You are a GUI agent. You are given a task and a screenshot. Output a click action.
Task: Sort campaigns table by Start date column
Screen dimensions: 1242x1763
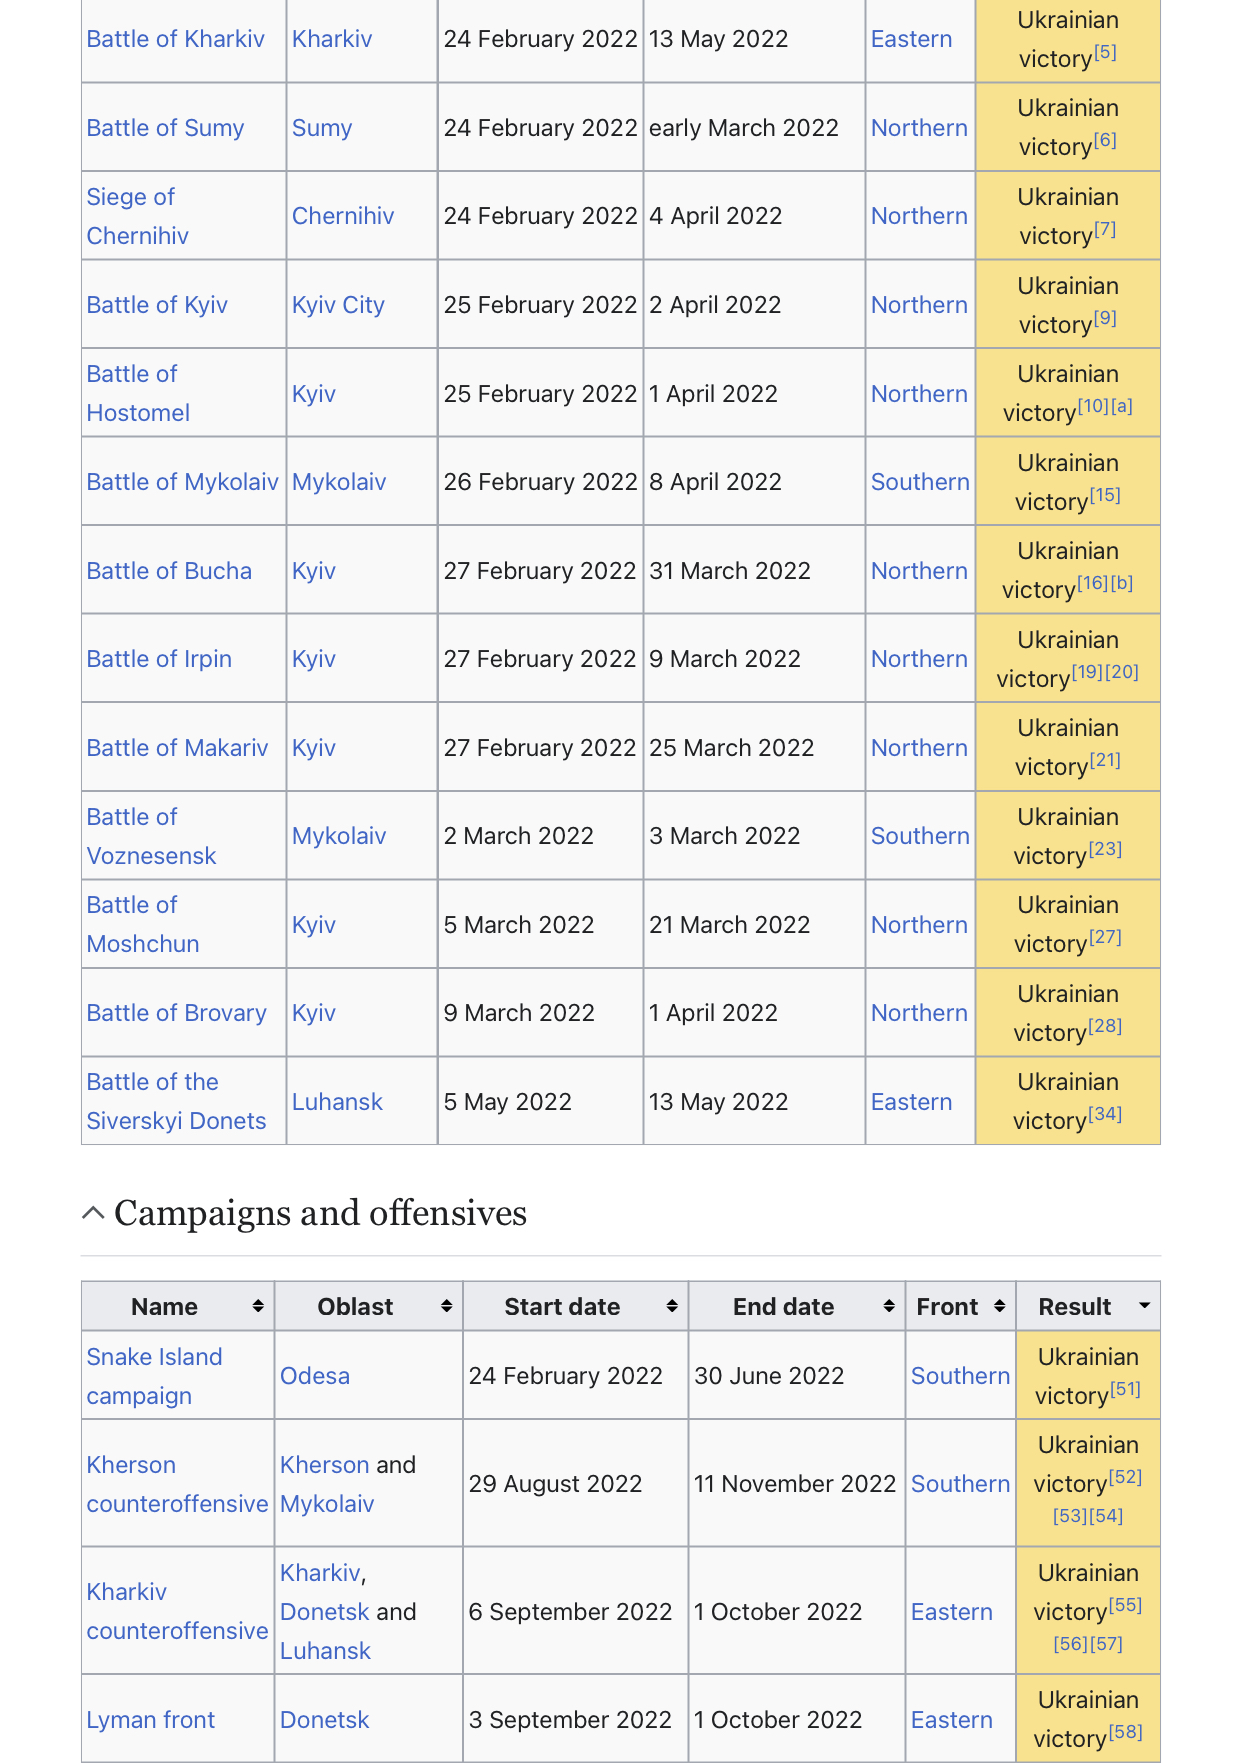(x=576, y=1306)
